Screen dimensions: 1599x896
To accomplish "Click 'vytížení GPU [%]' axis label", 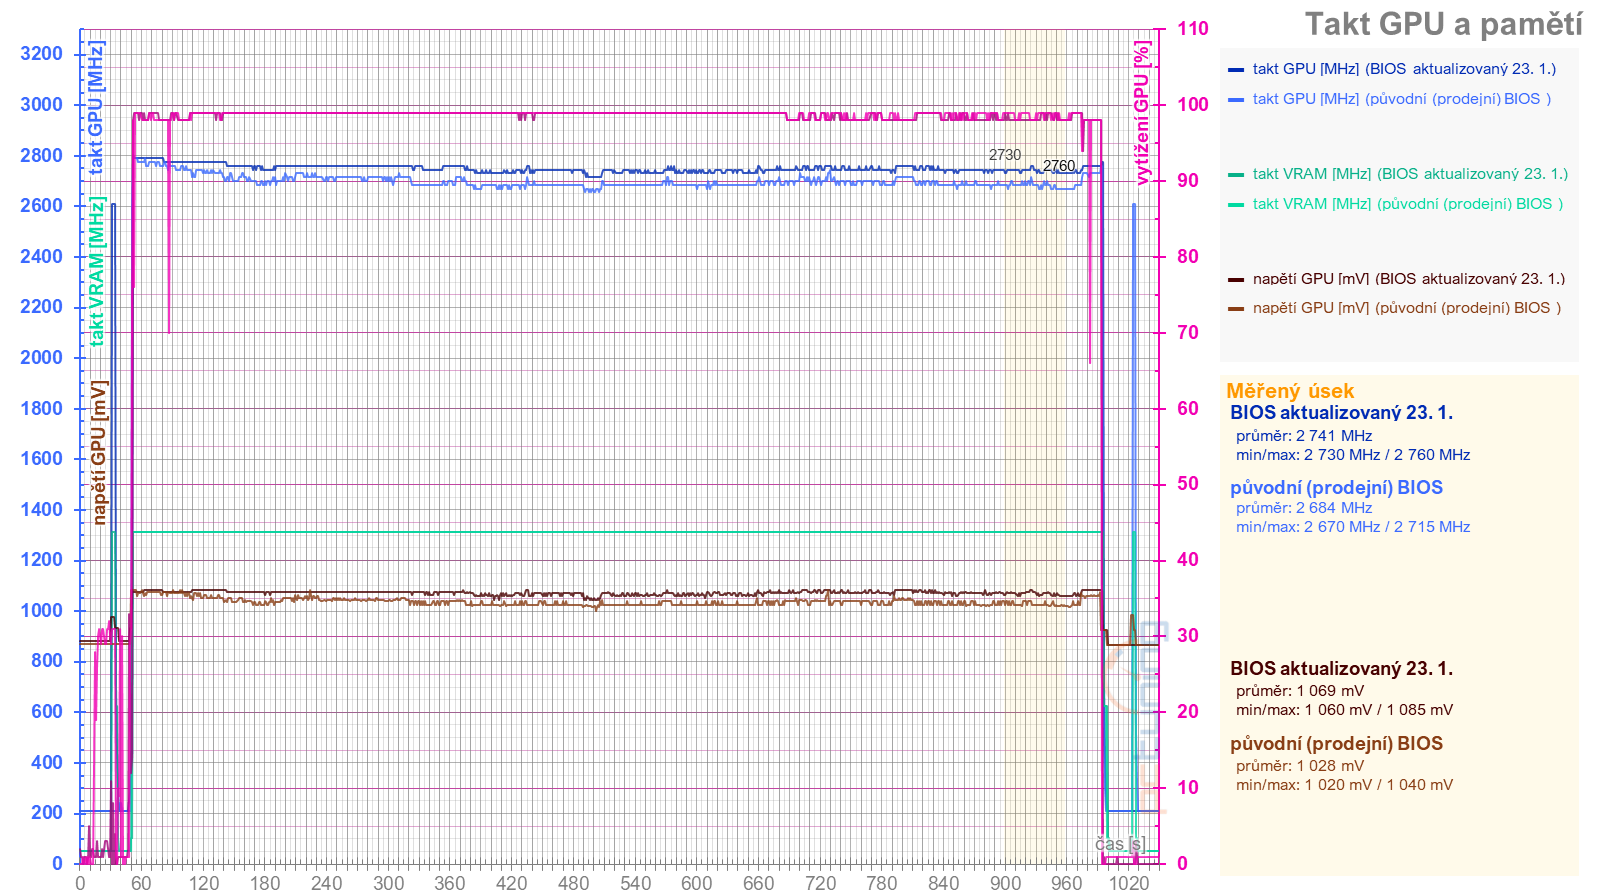I will pyautogui.click(x=1142, y=113).
